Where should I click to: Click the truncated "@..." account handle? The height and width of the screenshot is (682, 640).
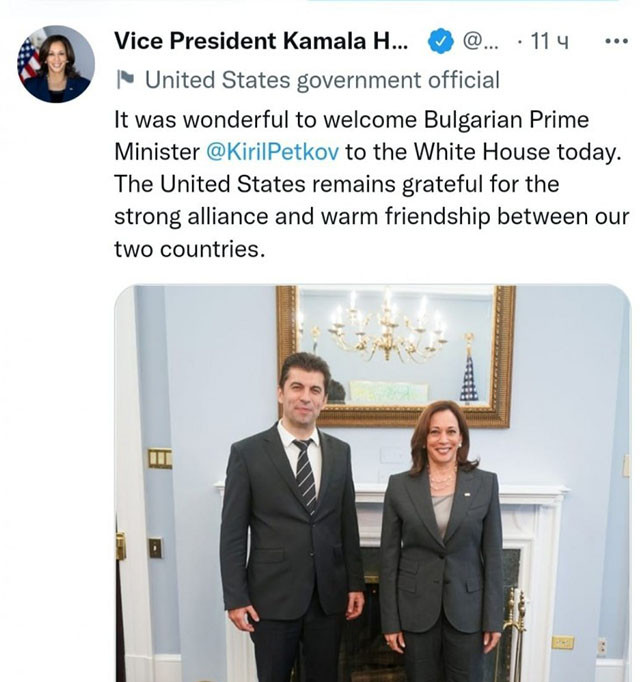[480, 42]
